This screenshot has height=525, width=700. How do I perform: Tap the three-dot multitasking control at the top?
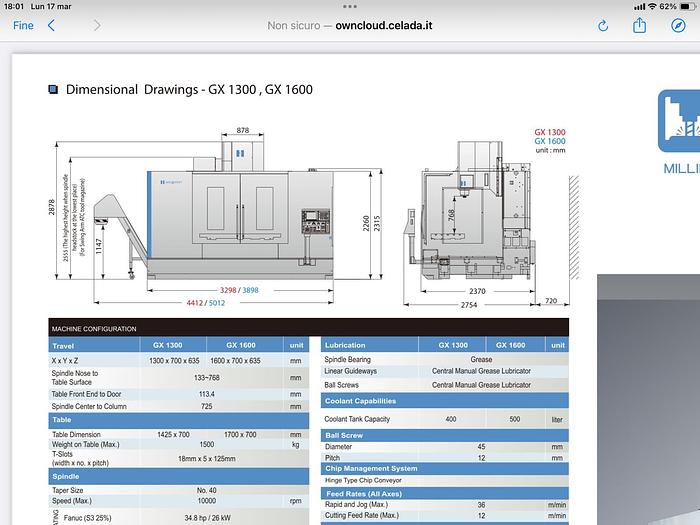(x=350, y=6)
